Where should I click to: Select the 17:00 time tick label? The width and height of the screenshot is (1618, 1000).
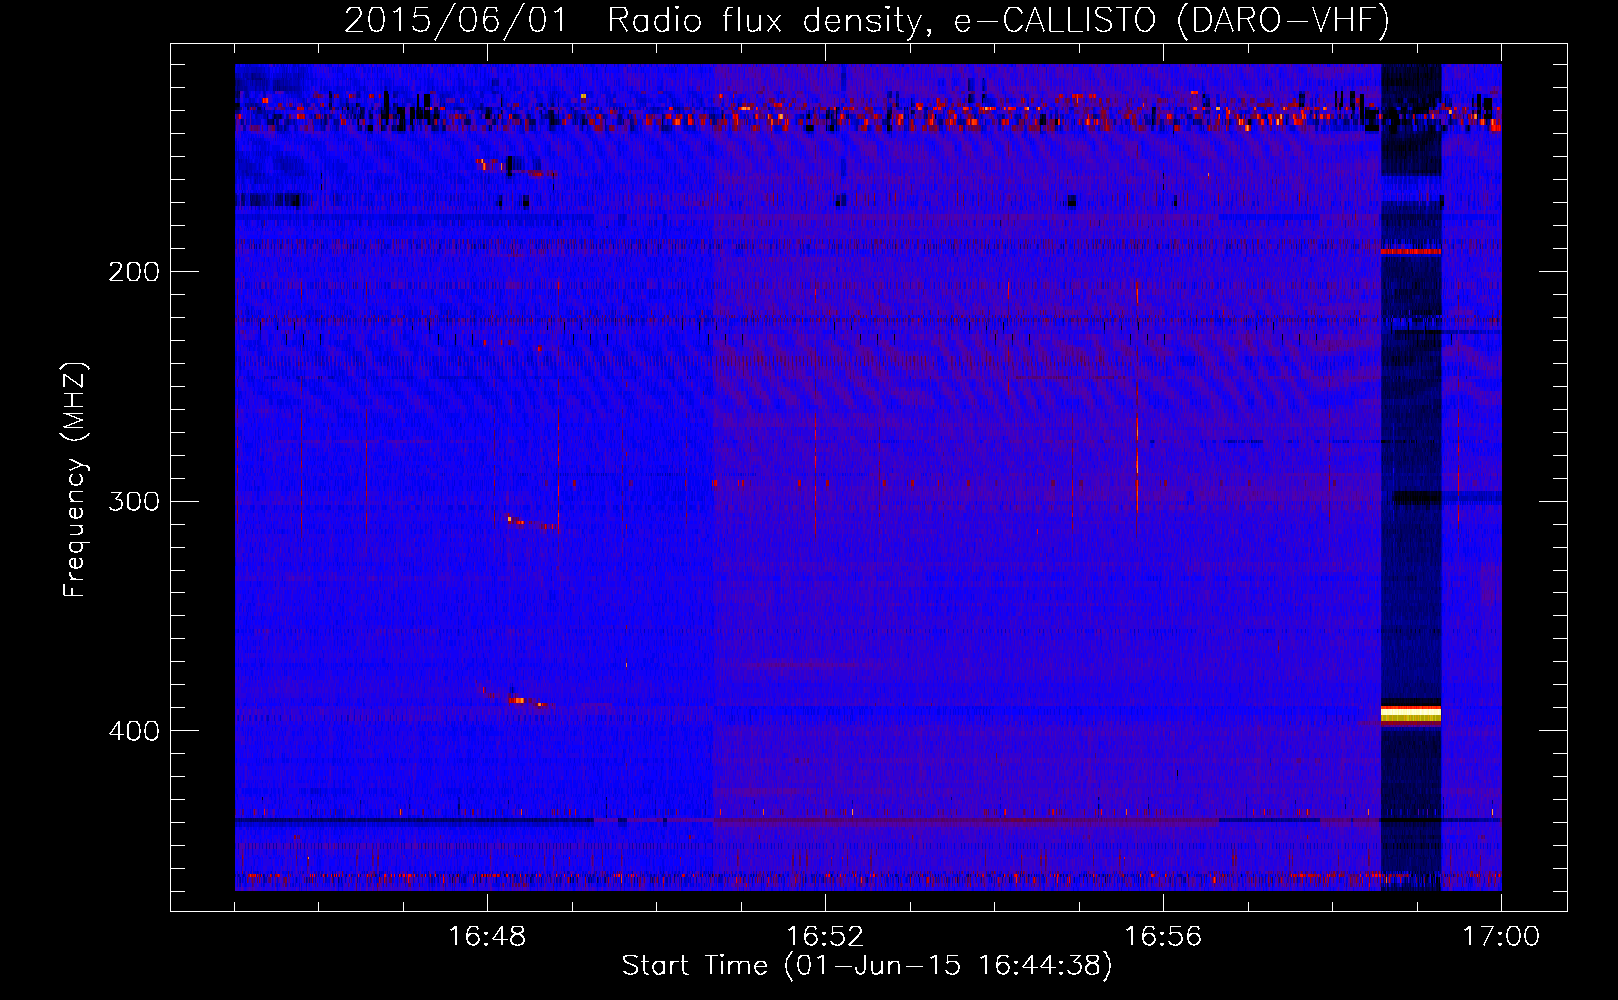point(1501,937)
